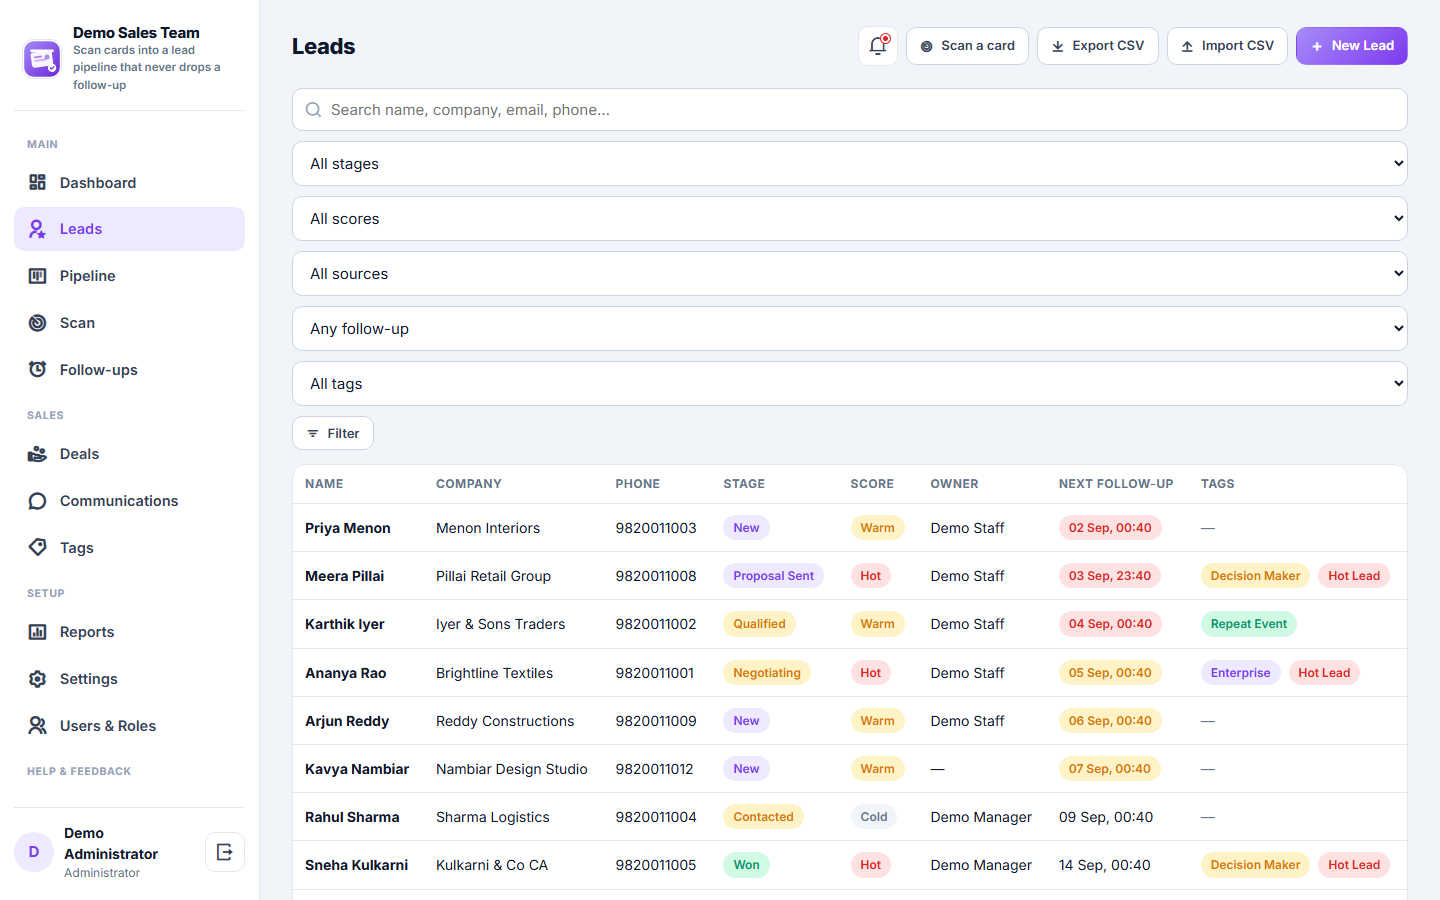Expand the Any follow-up dropdown
Image resolution: width=1440 pixels, height=900 pixels.
(850, 328)
